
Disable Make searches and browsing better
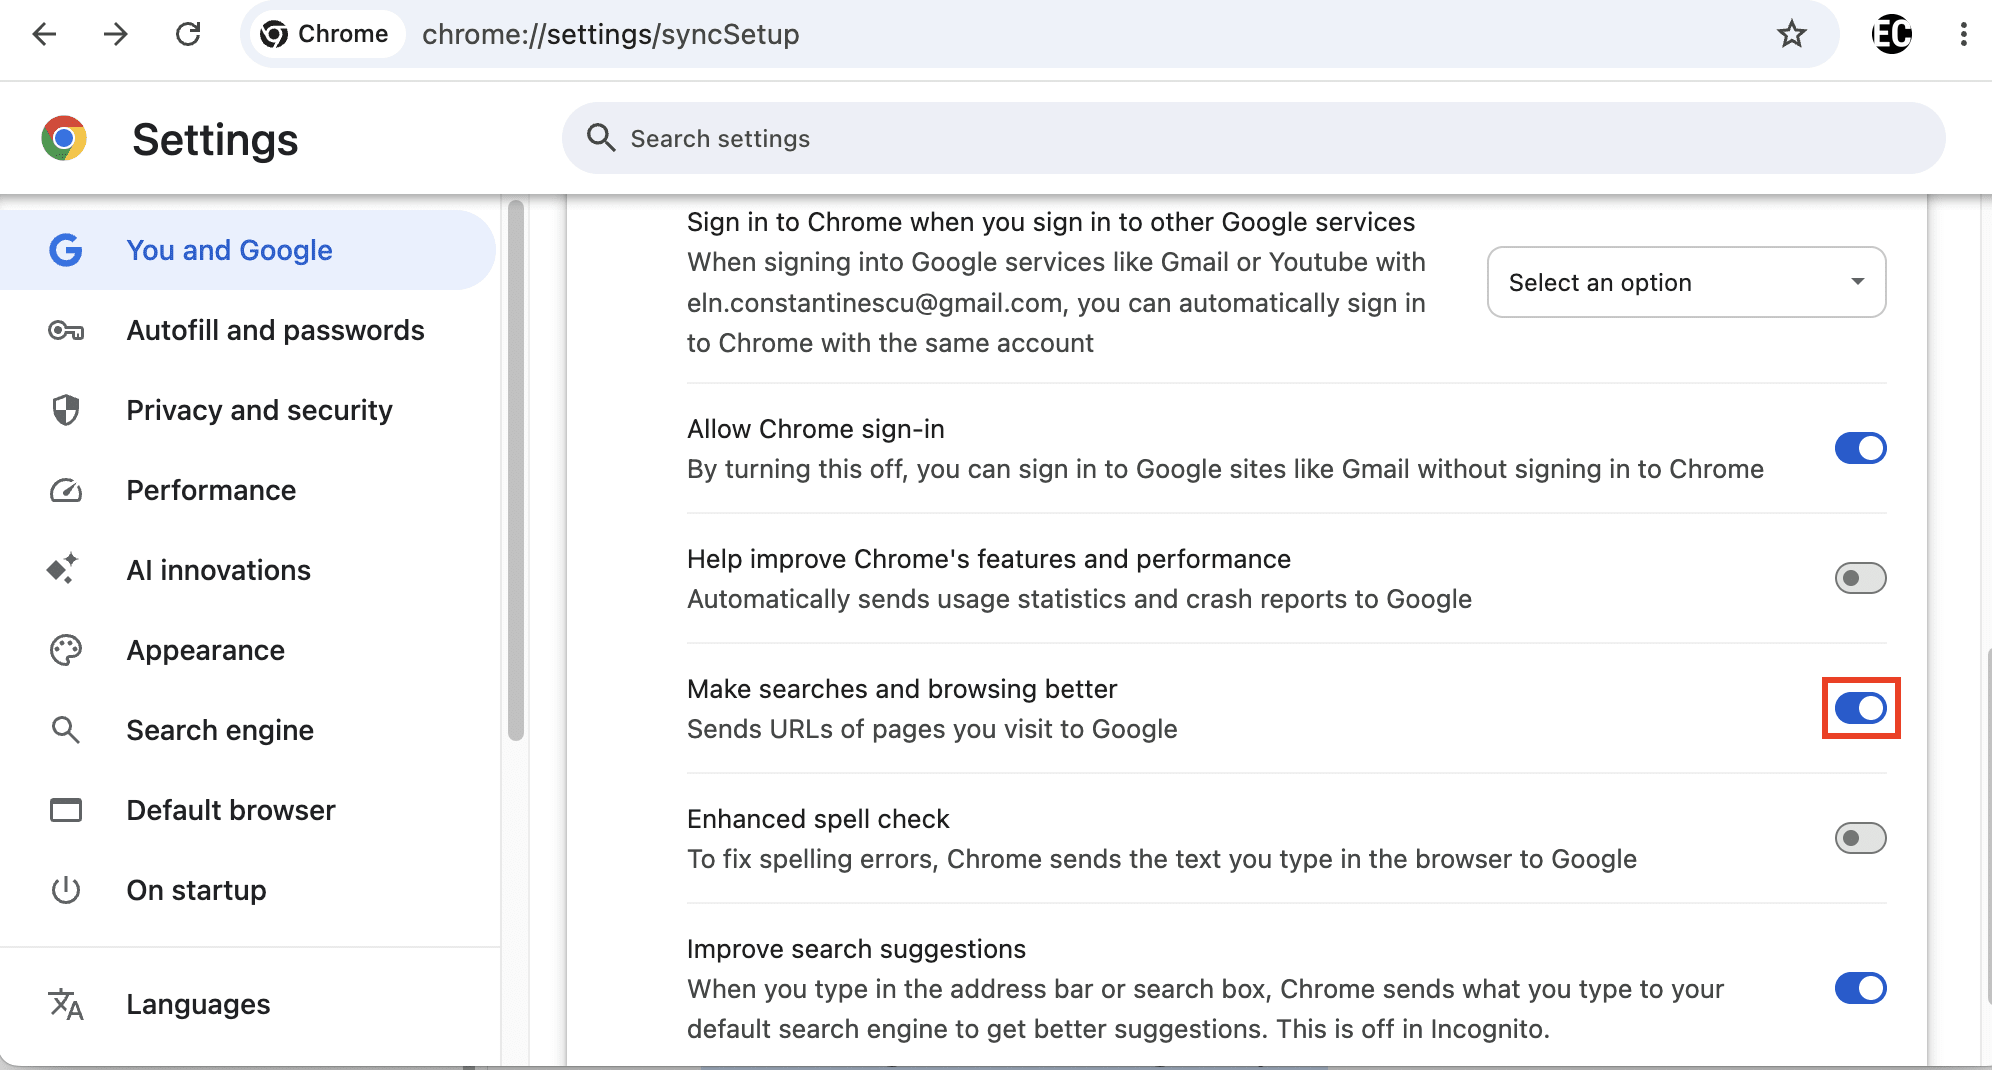[1860, 708]
